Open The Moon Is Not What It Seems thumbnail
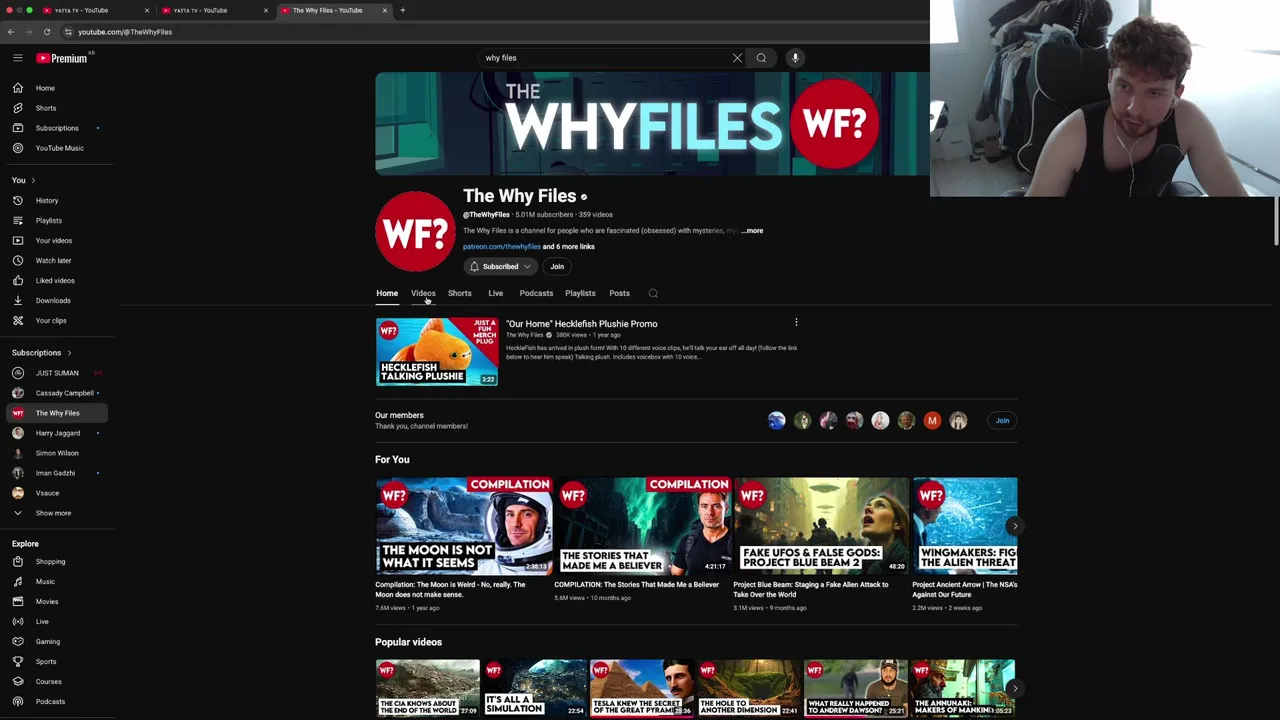Viewport: 1280px width, 720px height. point(464,526)
